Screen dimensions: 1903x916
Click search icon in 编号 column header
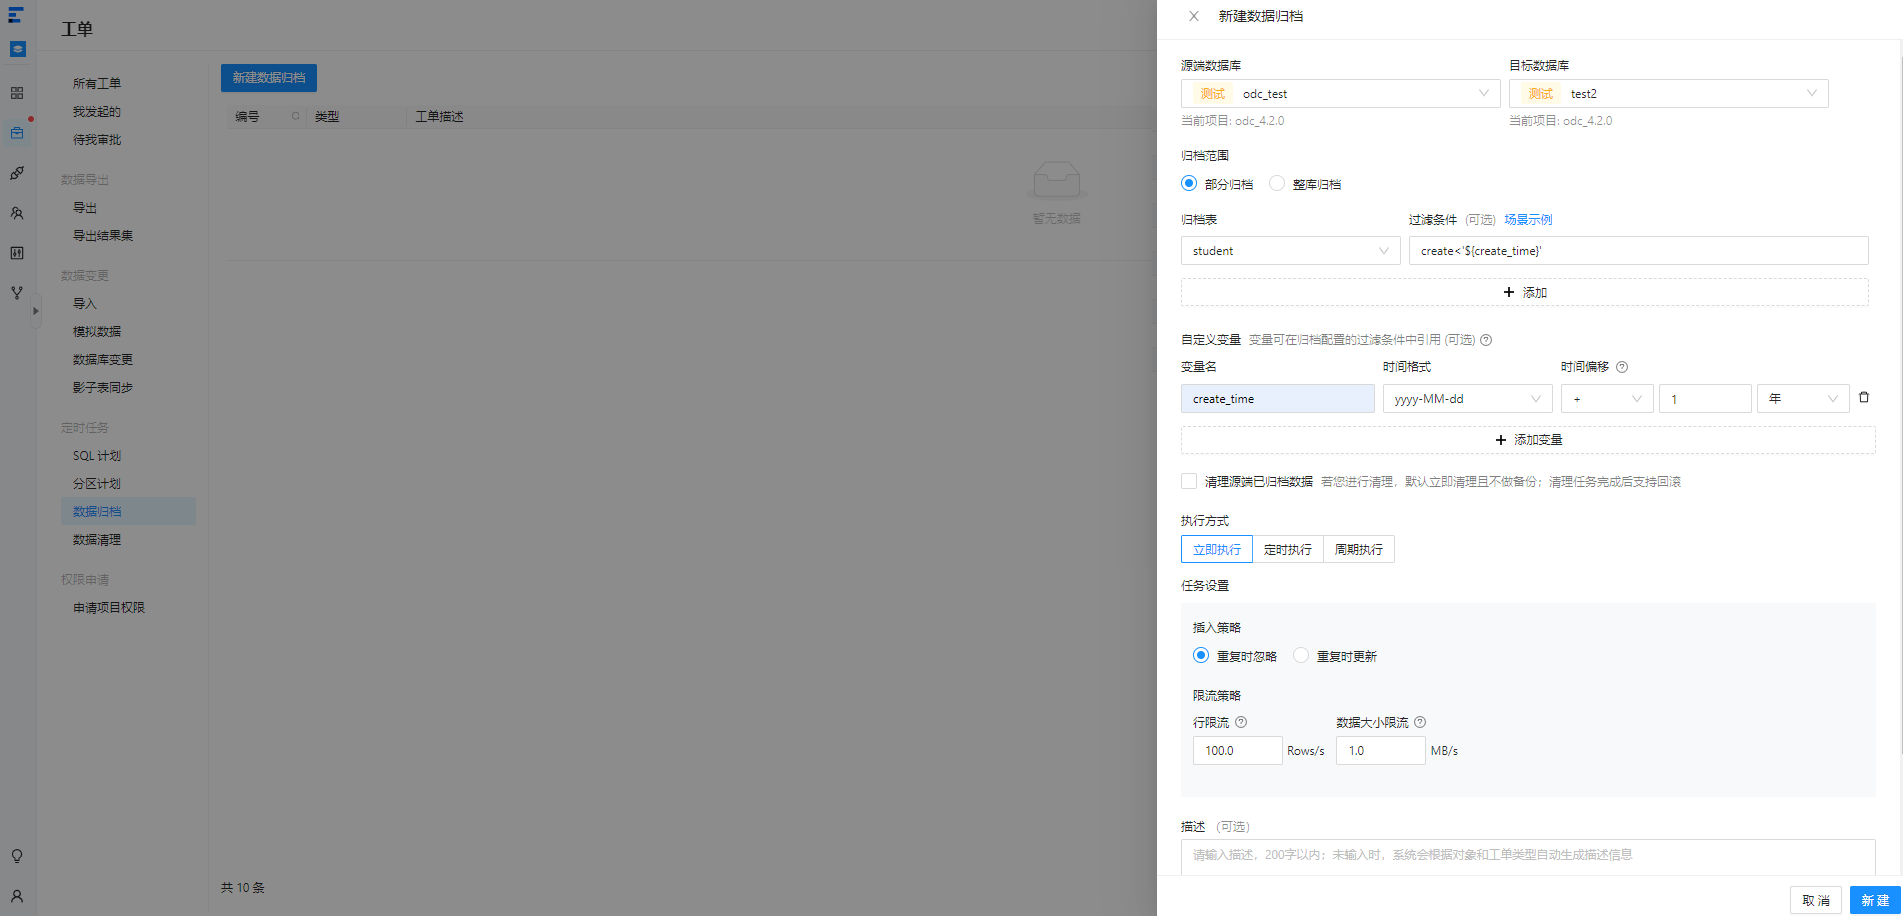[x=295, y=117]
